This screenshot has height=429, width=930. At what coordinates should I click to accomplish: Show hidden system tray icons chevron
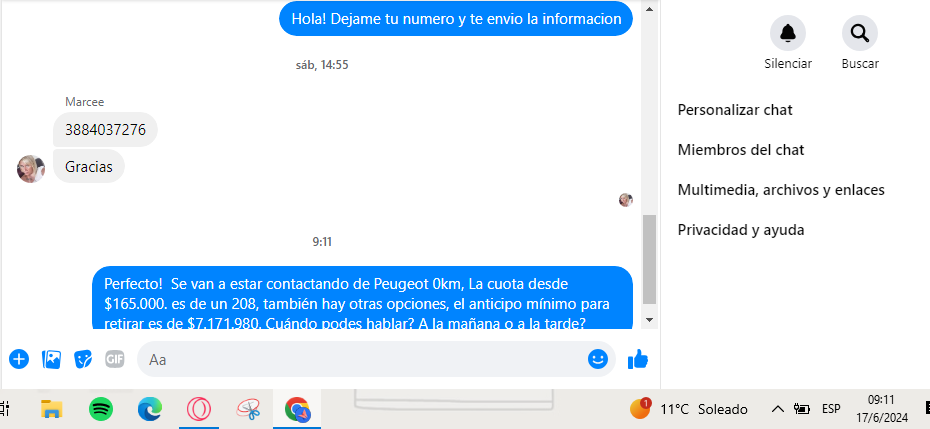pos(777,409)
